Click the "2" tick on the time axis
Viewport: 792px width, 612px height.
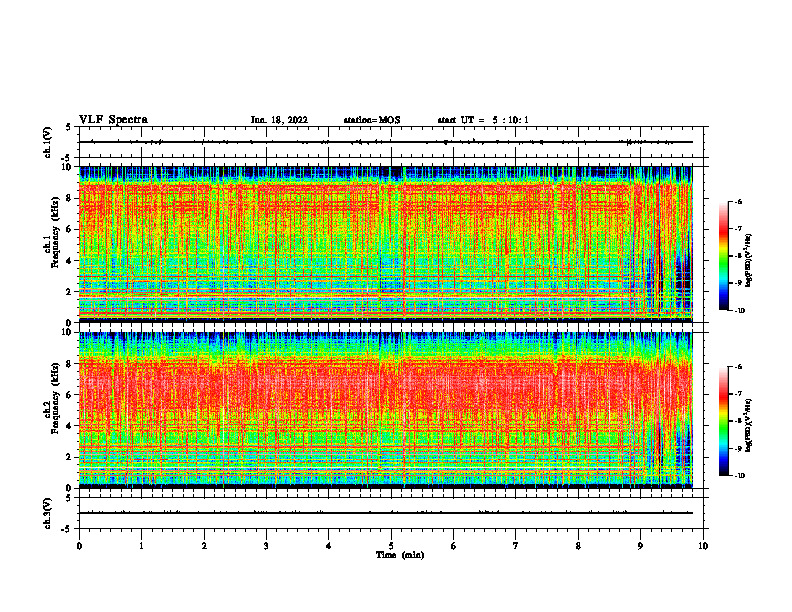204,546
